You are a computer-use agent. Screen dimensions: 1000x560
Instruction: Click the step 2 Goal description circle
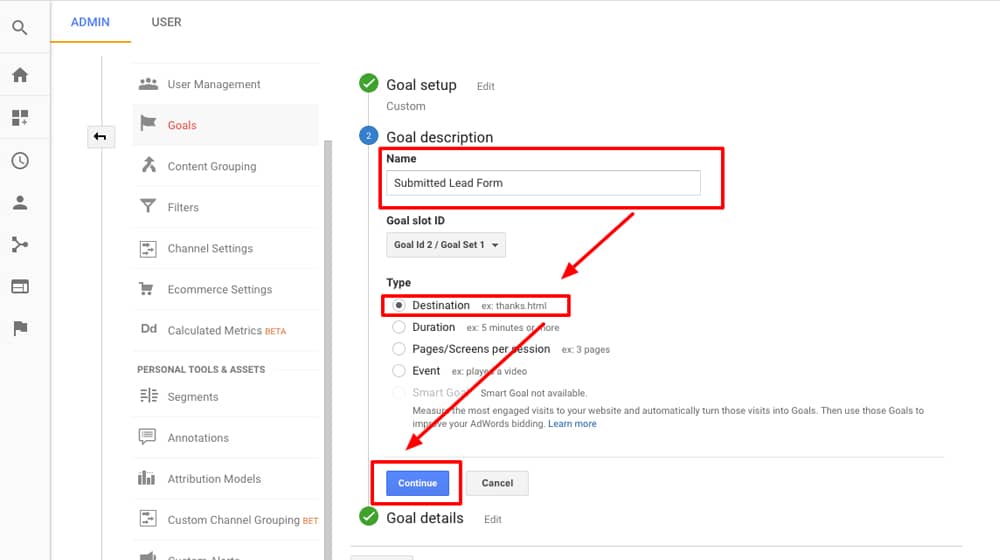[x=369, y=136]
